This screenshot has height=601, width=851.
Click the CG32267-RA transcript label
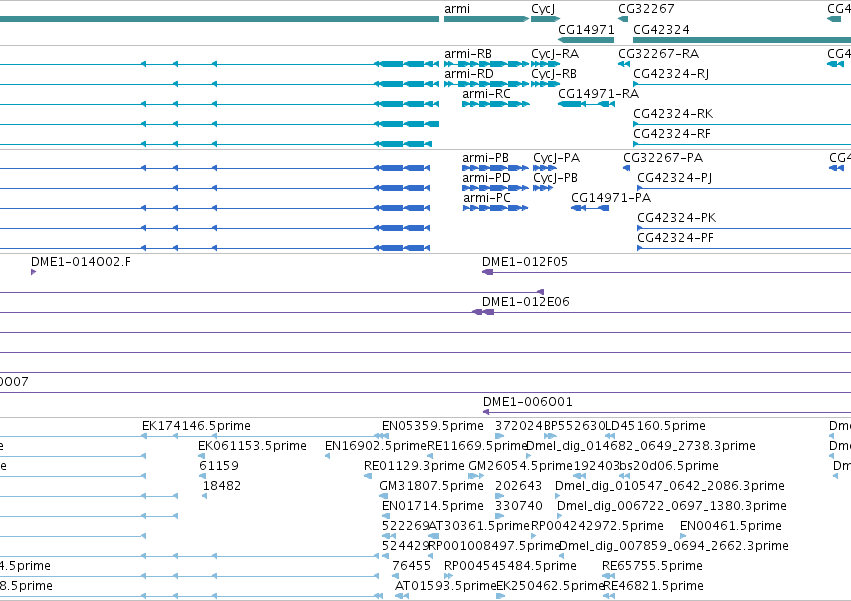[x=659, y=54]
